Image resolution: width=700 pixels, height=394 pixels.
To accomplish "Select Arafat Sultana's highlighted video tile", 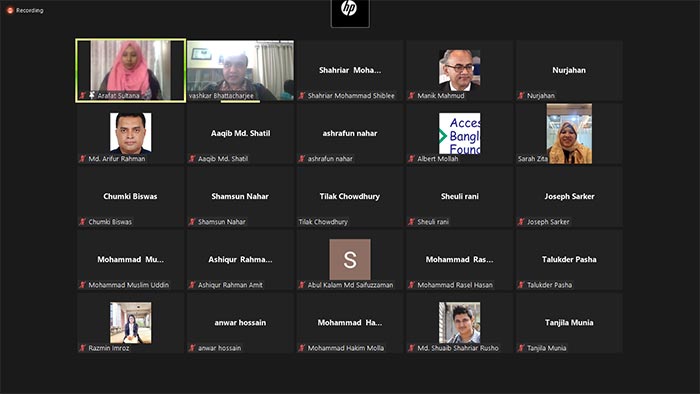I will click(131, 70).
